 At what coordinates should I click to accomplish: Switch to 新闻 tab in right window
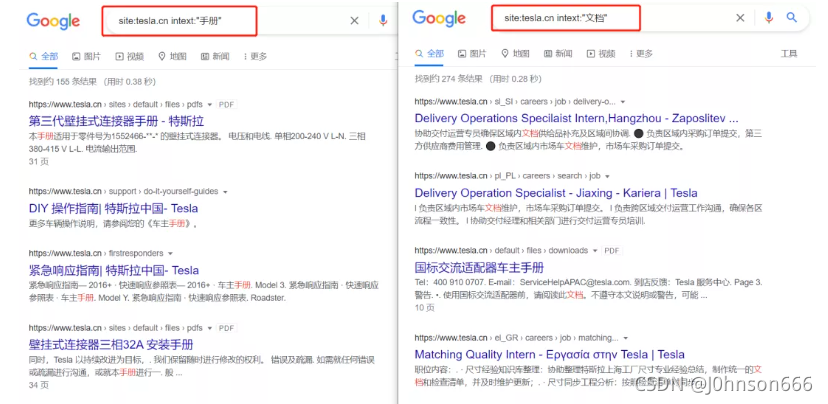tap(558, 54)
